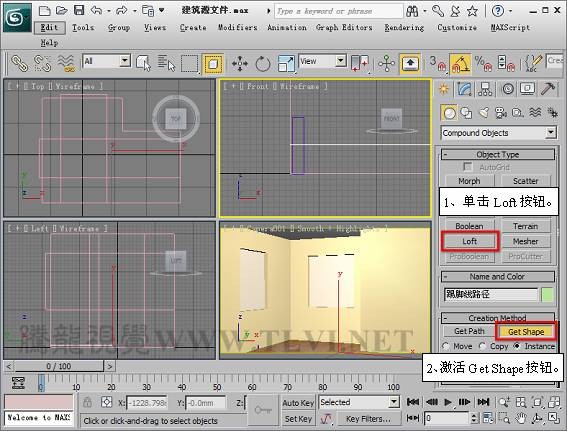Image resolution: width=567 pixels, height=431 pixels.
Task: Toggle the 3D Snaps icon
Action: point(438,63)
